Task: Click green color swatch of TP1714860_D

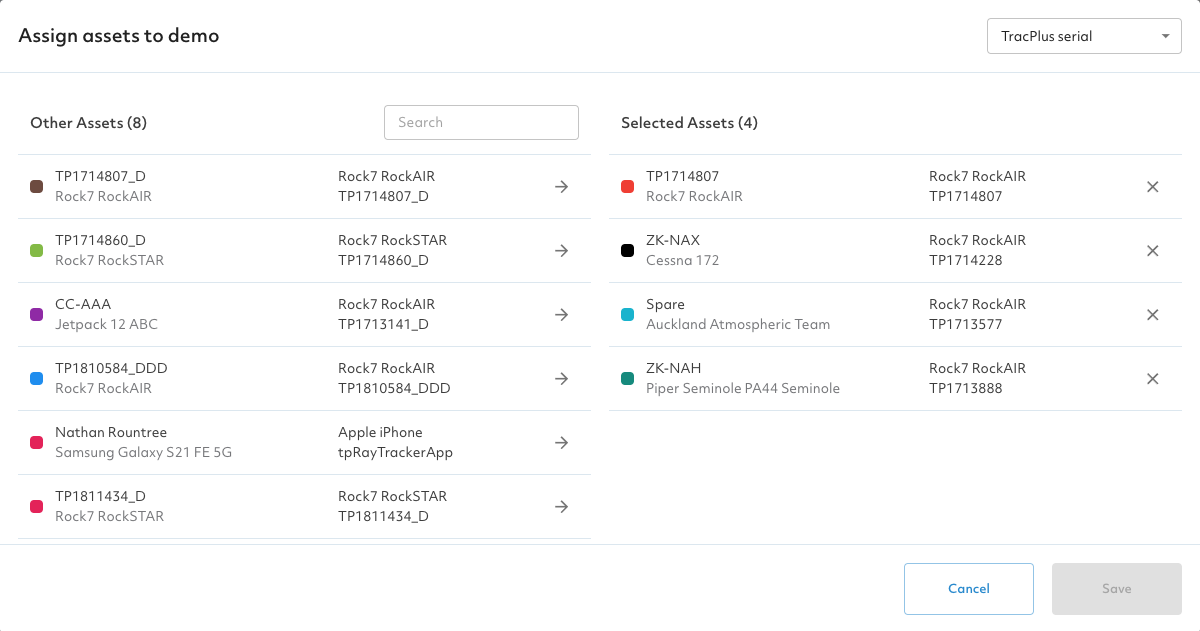Action: 37,251
